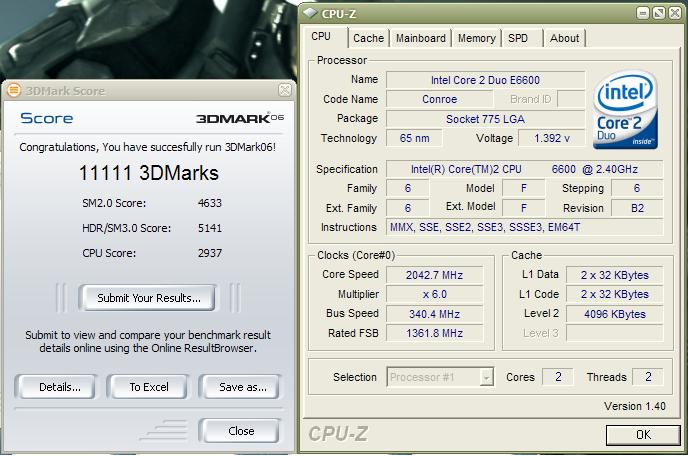
Task: Click the 3DMark Score window orange icon
Action: (14, 90)
